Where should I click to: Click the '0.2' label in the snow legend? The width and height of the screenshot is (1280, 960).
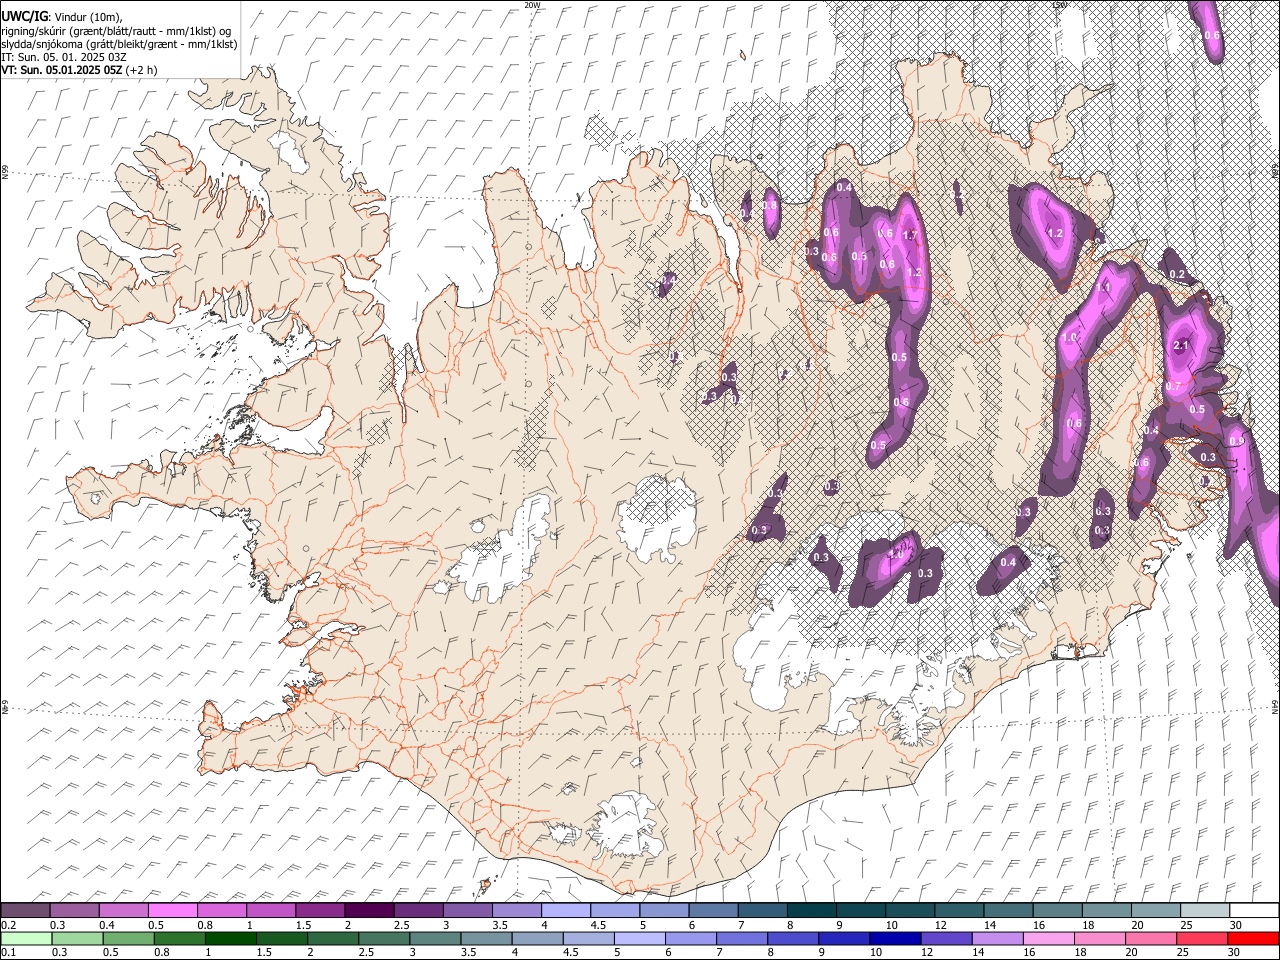click(x=7, y=926)
